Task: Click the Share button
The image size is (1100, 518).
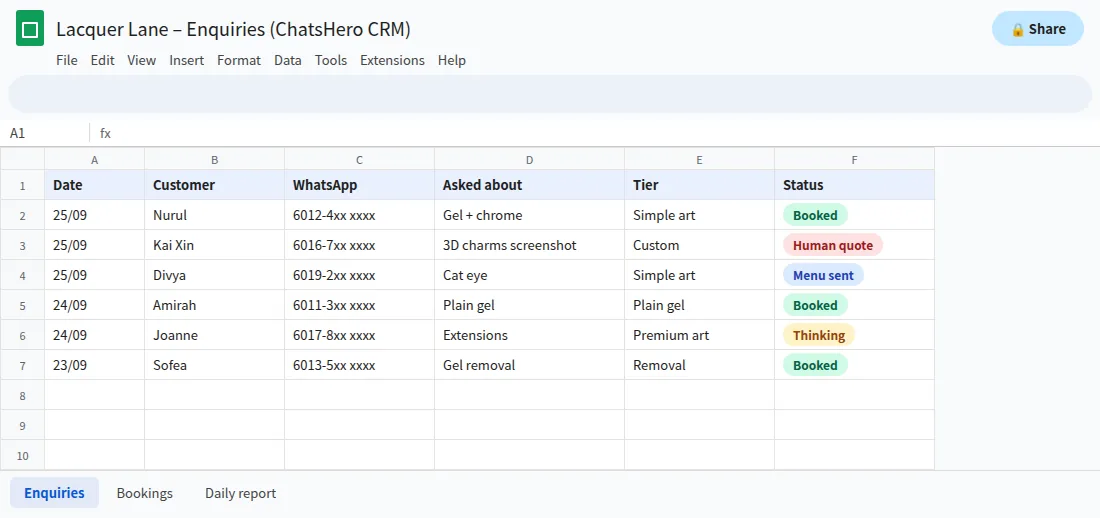Action: (1038, 29)
